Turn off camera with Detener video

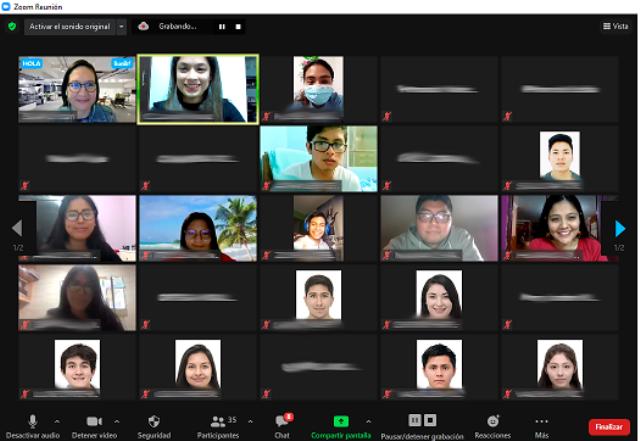(94, 421)
